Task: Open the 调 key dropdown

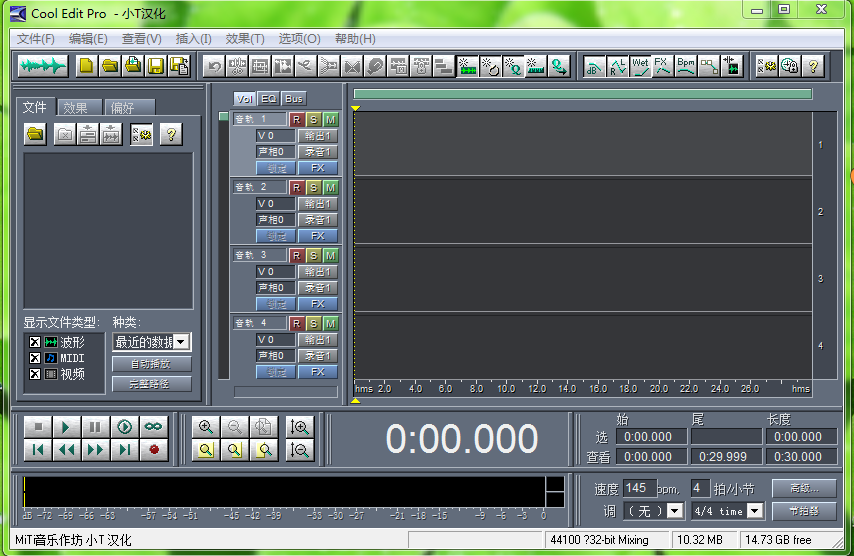Action: pos(675,511)
